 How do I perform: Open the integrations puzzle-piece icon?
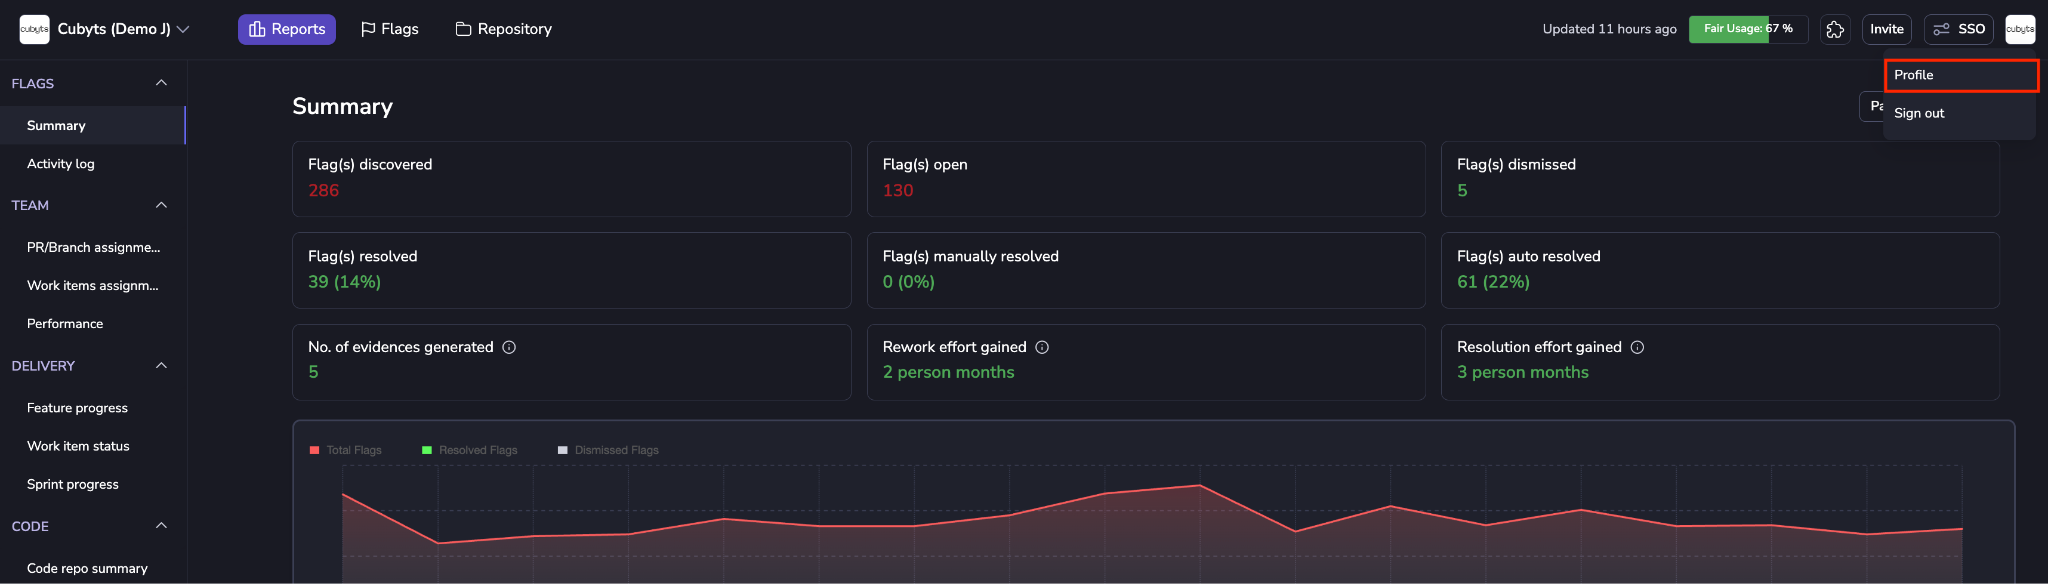(1835, 29)
